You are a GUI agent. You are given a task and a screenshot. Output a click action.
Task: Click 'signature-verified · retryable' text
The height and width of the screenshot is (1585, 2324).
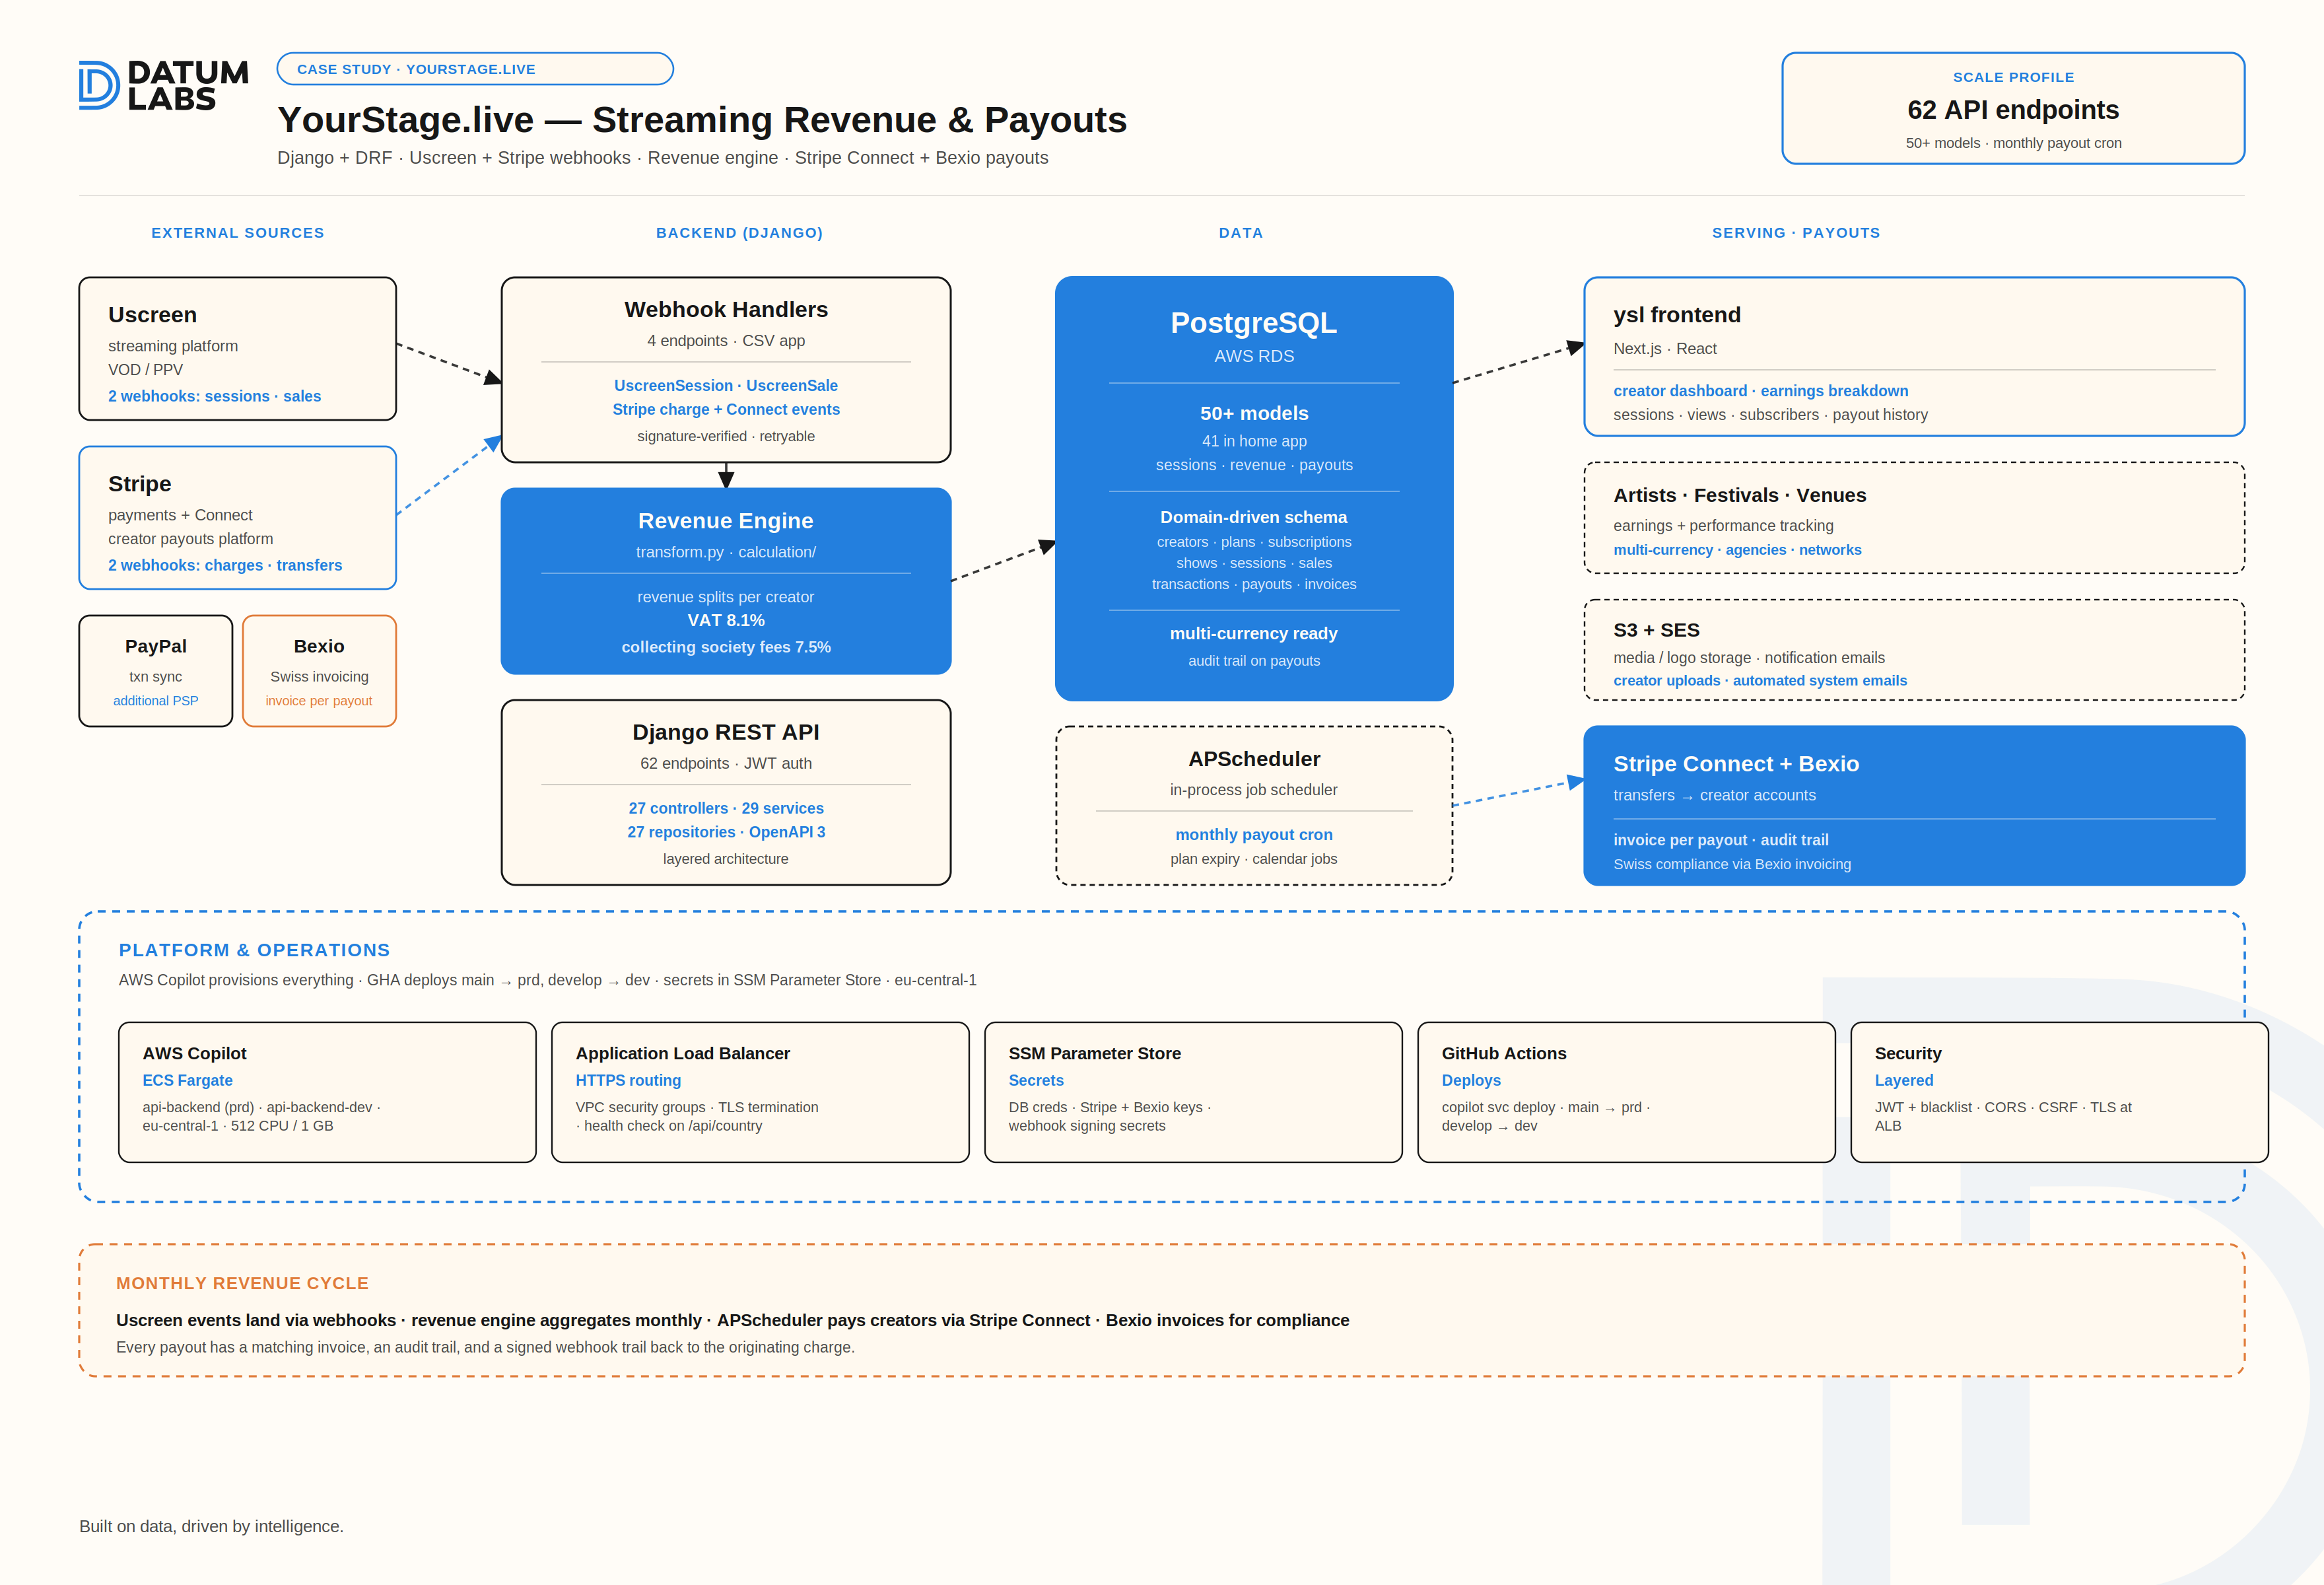coord(726,436)
